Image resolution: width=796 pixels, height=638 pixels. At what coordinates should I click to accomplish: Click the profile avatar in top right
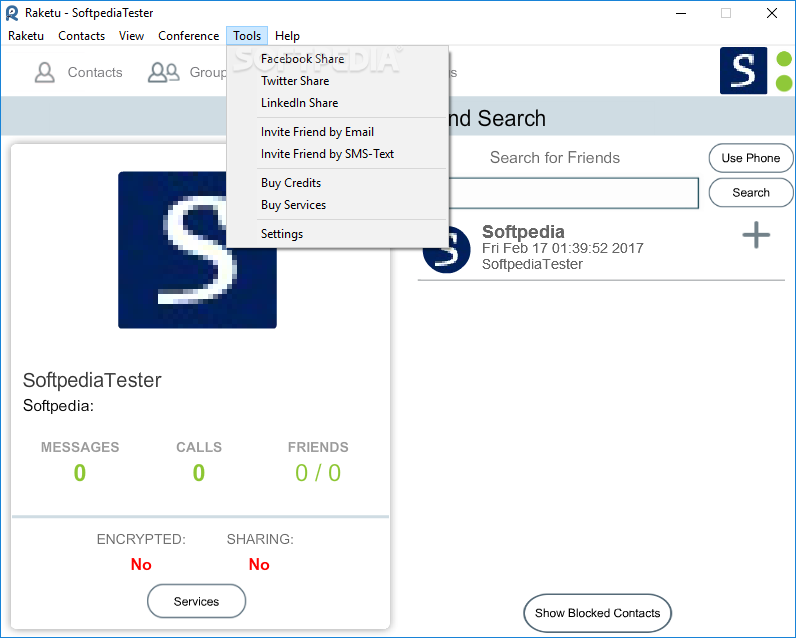click(743, 71)
